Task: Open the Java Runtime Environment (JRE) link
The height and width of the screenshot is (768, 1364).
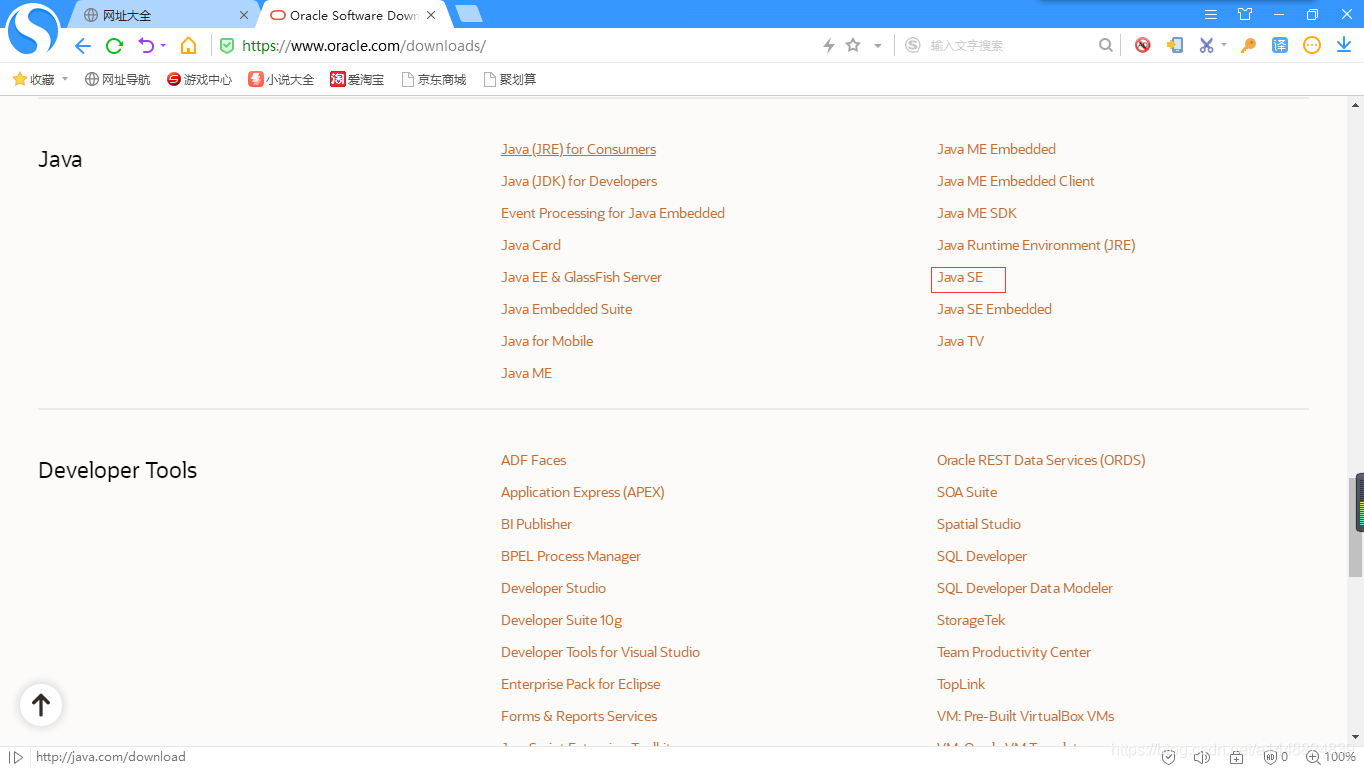Action: (x=1036, y=245)
